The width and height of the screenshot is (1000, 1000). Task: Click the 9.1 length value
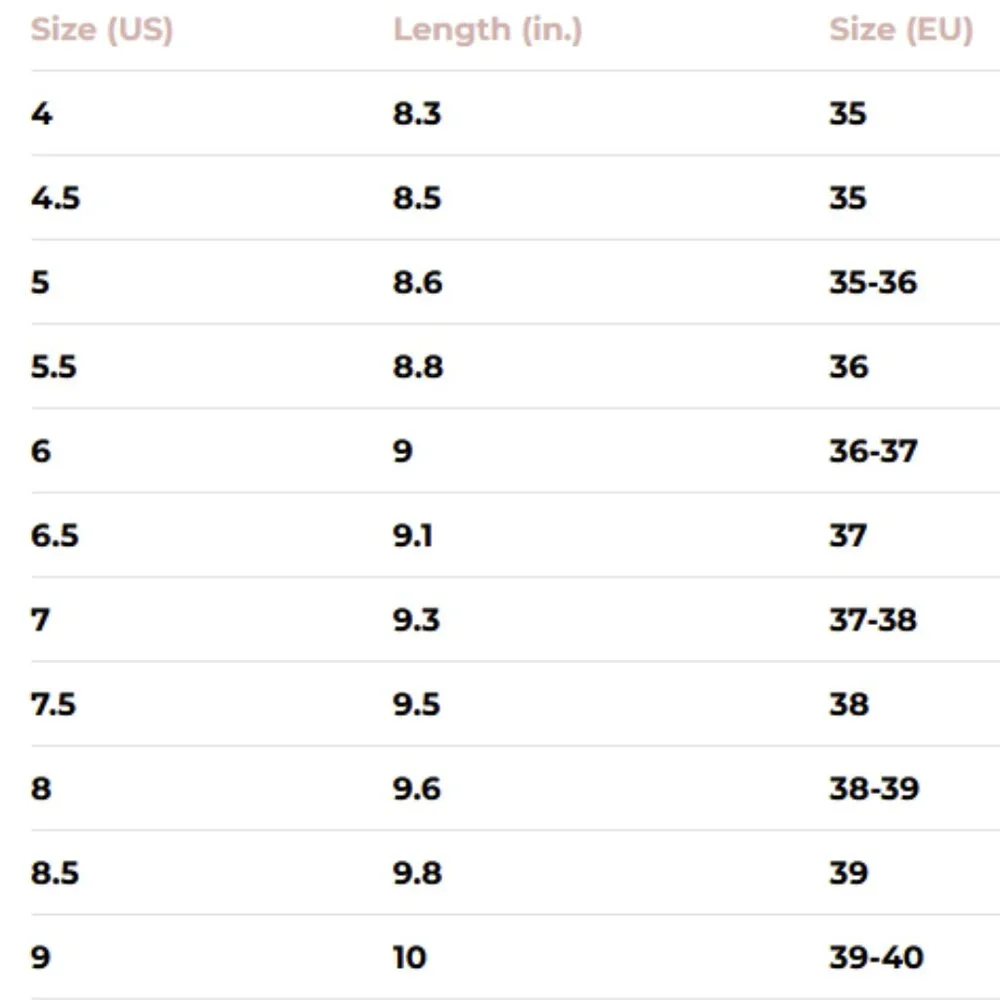(413, 535)
